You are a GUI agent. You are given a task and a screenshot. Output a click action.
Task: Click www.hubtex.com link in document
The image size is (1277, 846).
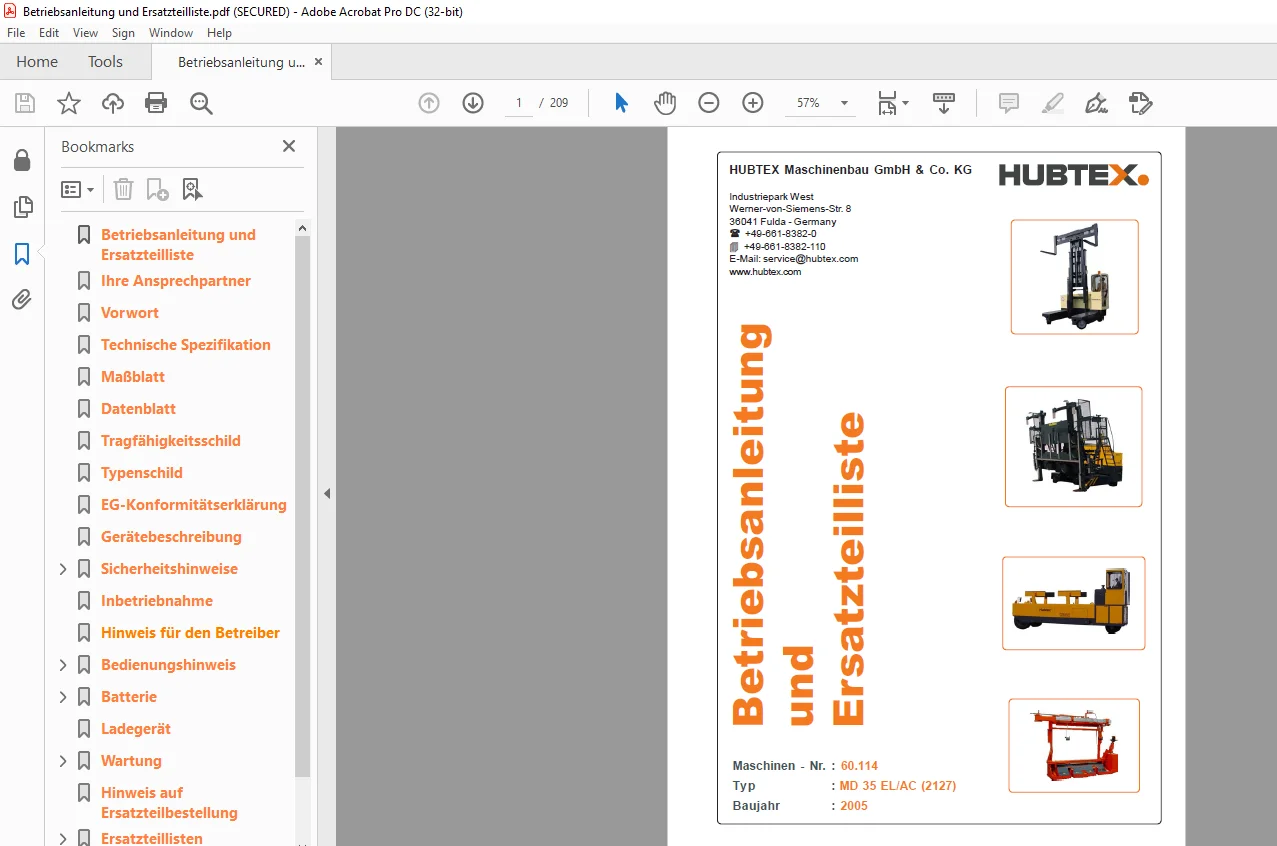pos(765,272)
